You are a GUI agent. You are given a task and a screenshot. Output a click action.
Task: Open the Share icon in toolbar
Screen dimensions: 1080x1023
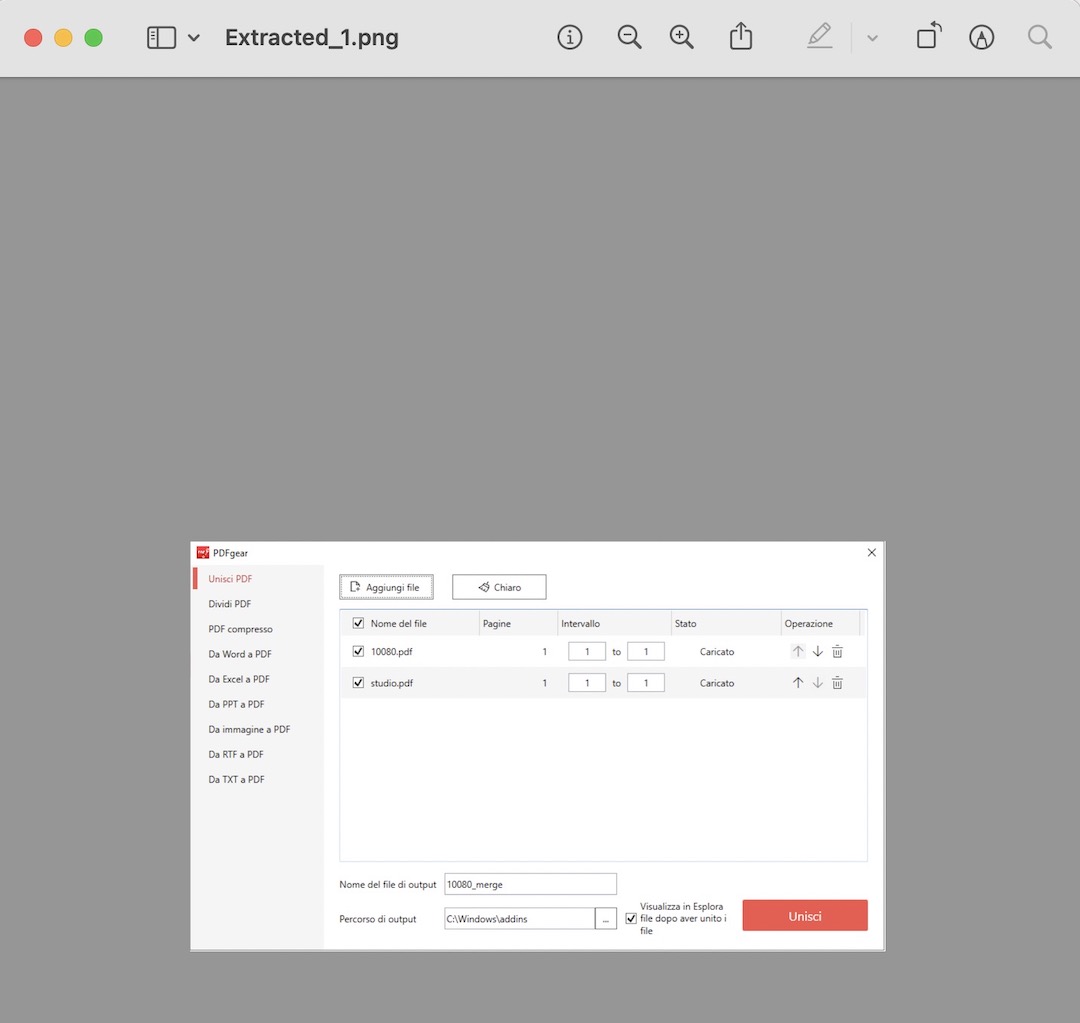[740, 38]
